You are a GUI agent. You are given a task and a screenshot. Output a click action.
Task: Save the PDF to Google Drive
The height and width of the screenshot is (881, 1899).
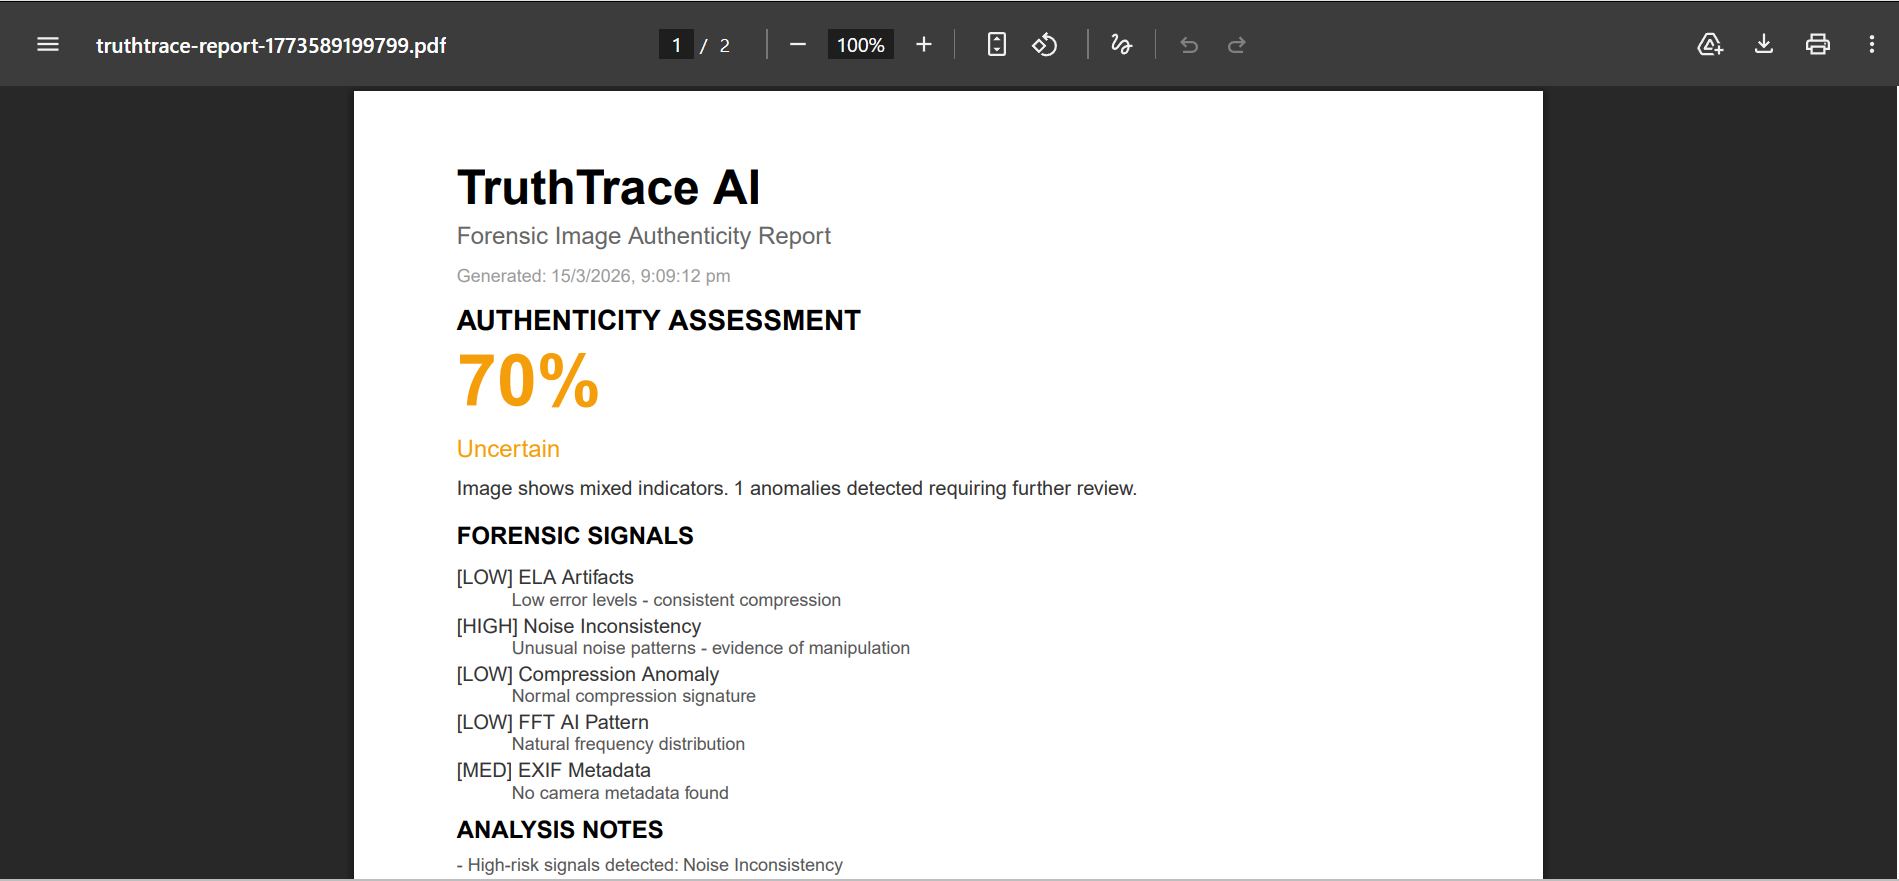(x=1710, y=45)
